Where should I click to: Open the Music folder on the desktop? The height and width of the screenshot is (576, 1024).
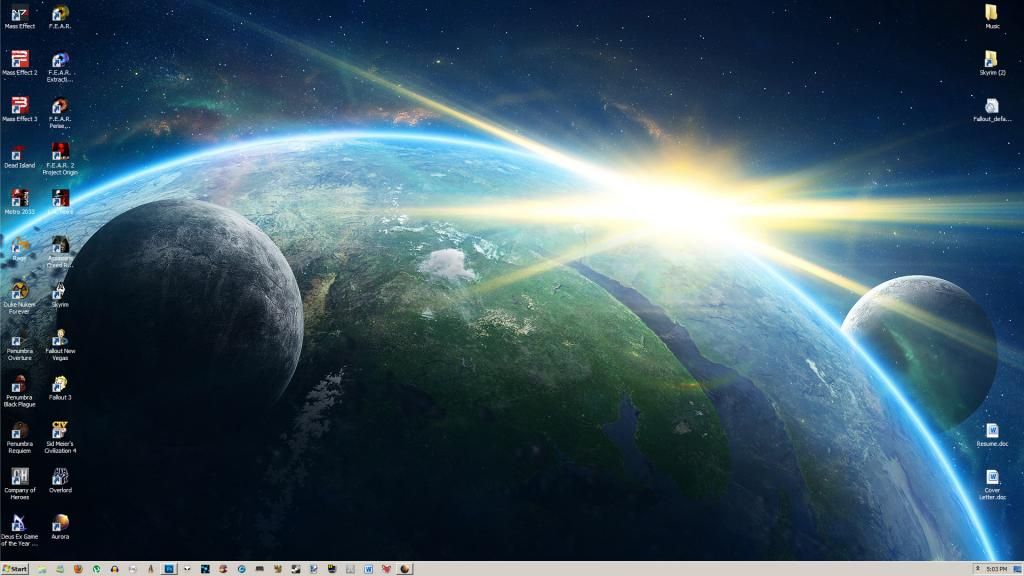pyautogui.click(x=991, y=13)
